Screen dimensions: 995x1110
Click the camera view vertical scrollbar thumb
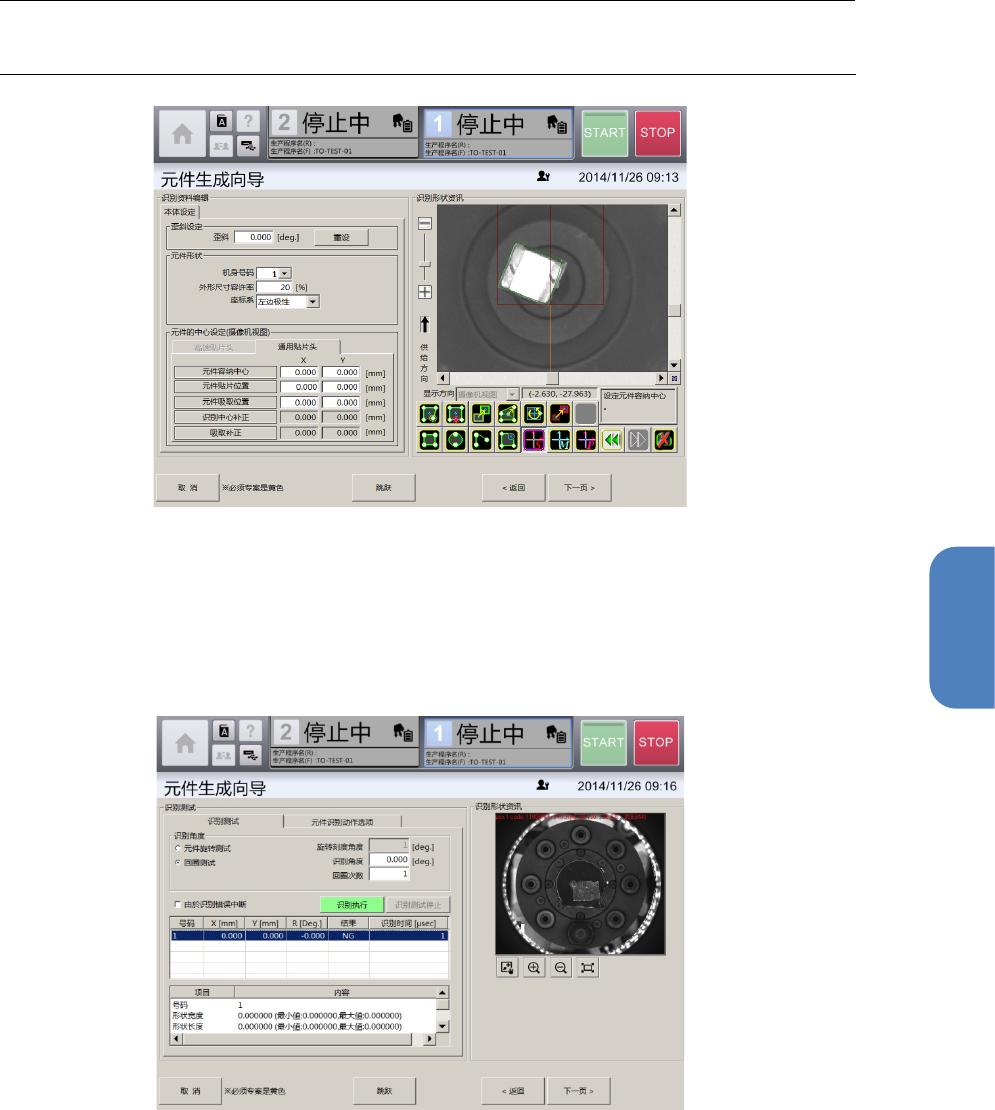pos(674,309)
